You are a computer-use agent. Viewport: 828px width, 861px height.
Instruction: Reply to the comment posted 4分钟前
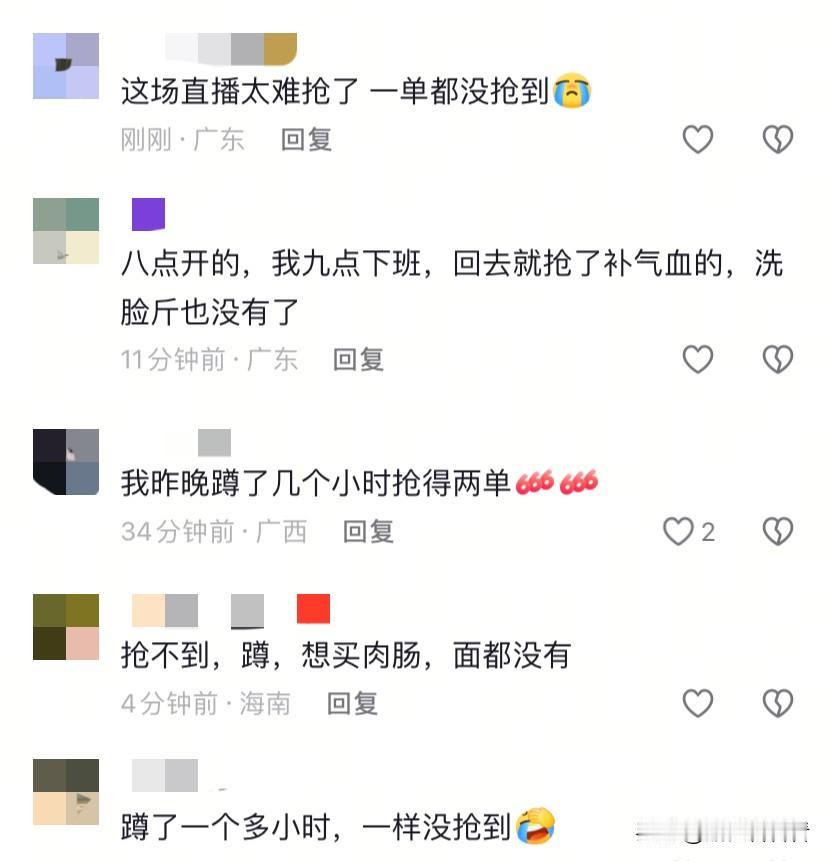(353, 703)
